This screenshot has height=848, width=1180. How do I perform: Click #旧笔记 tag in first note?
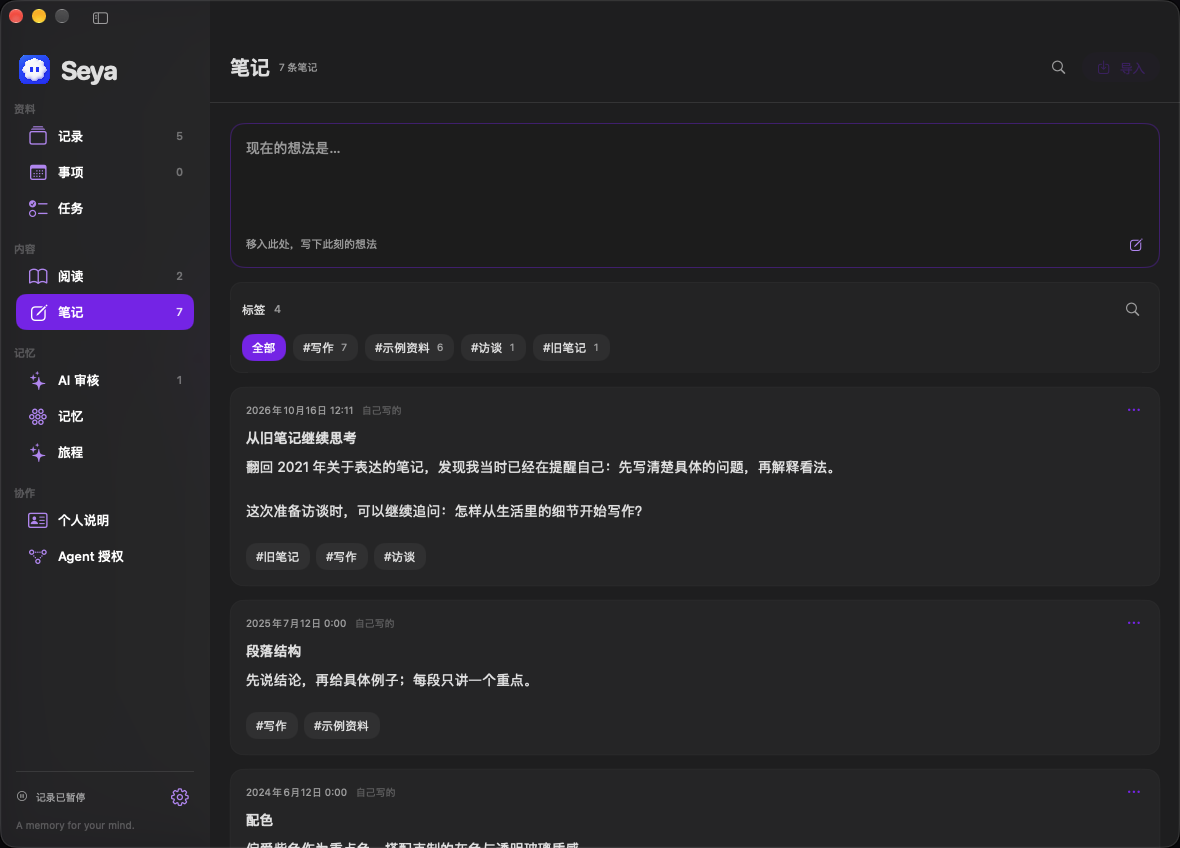click(277, 557)
